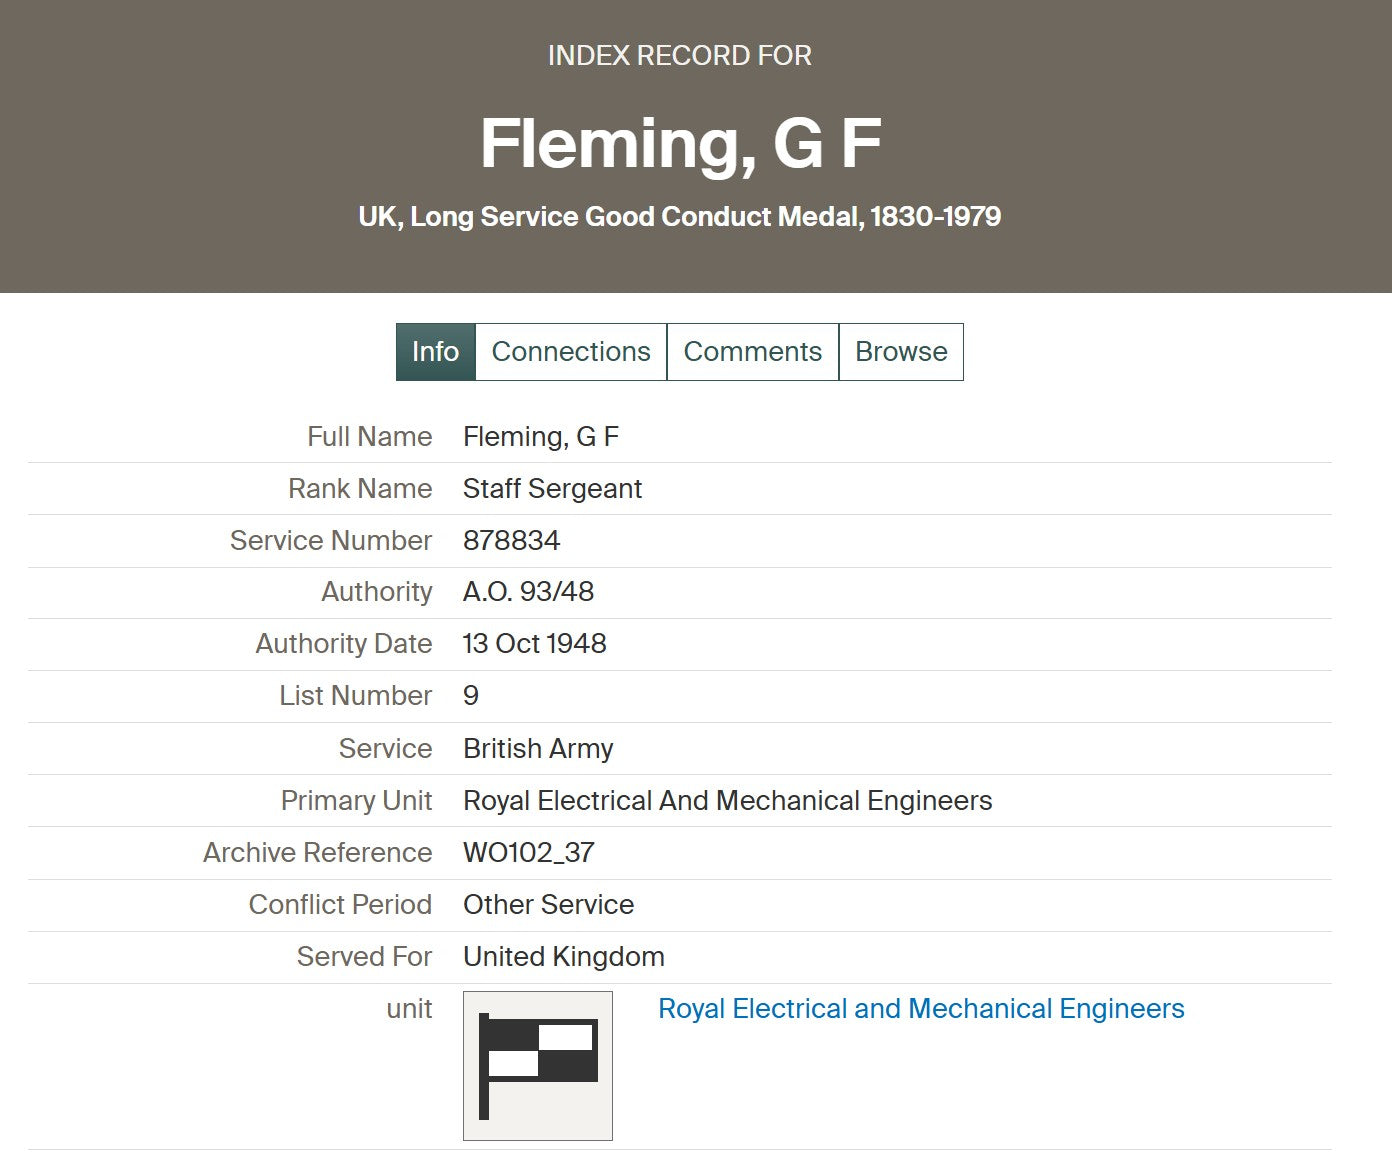Open the Royal Electrical and Mechanical Engineers link
This screenshot has width=1392, height=1155.
[x=920, y=1009]
